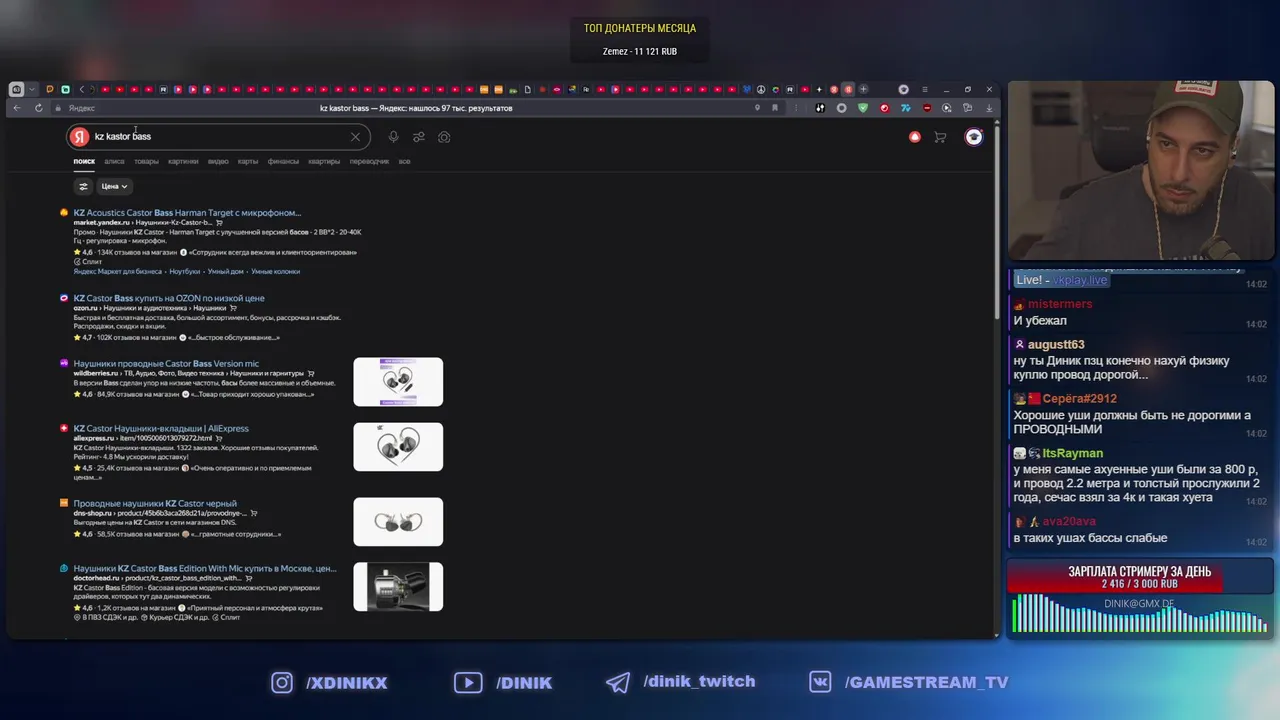
Task: Click the VK icon beside /GAMESTREAM_TV
Action: tap(821, 682)
